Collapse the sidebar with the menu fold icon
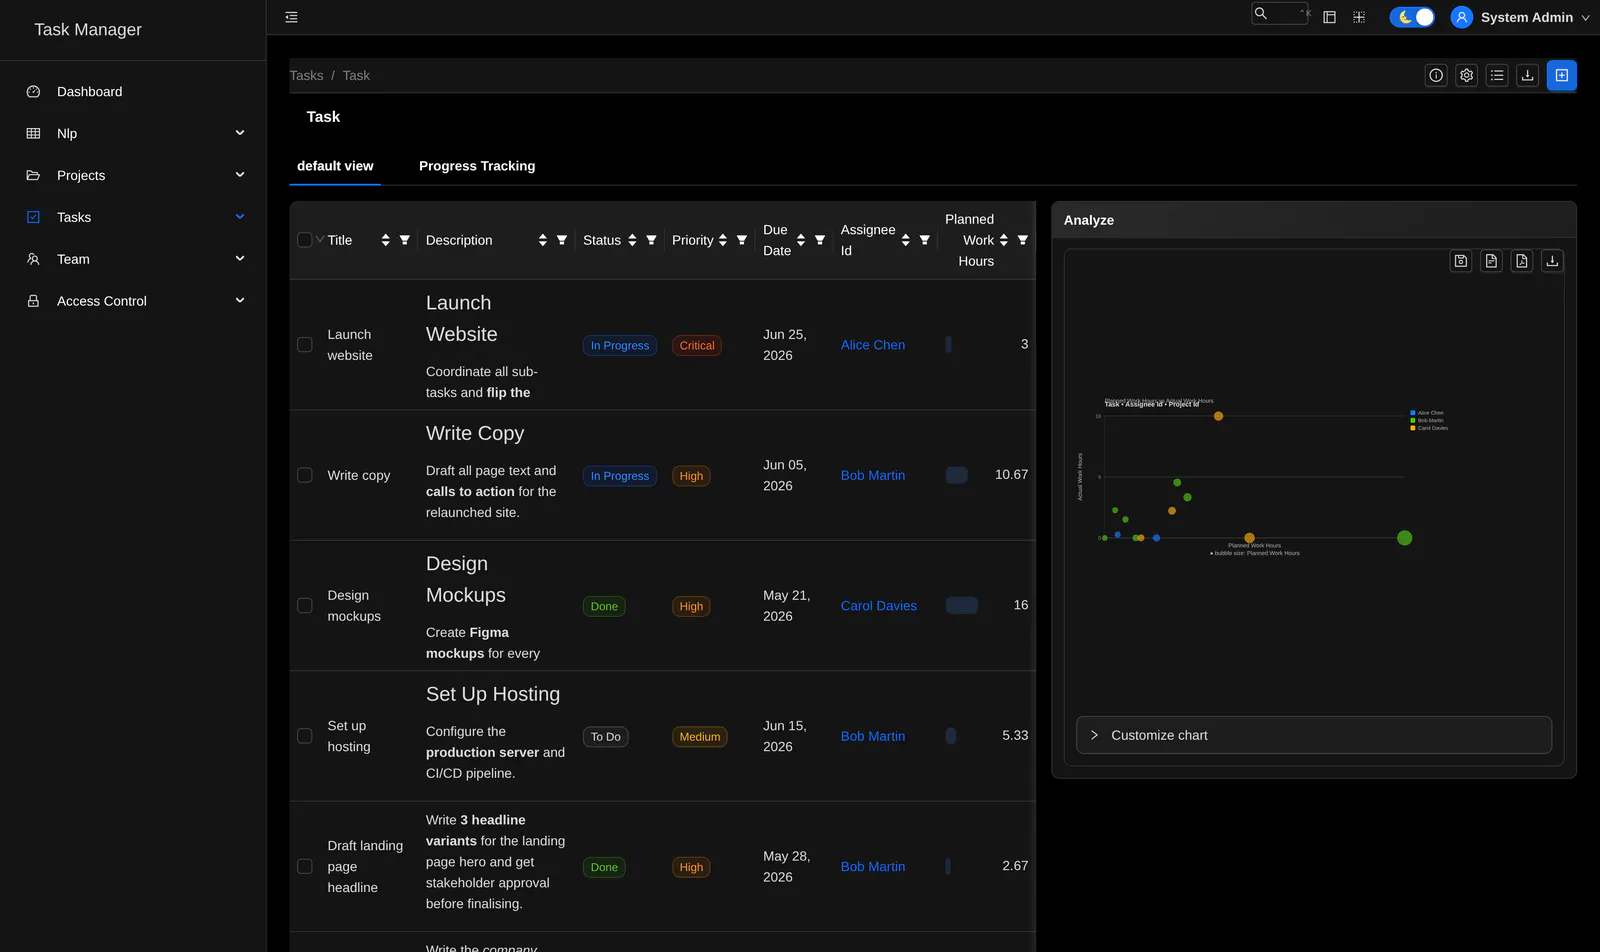This screenshot has height=952, width=1600. point(291,17)
